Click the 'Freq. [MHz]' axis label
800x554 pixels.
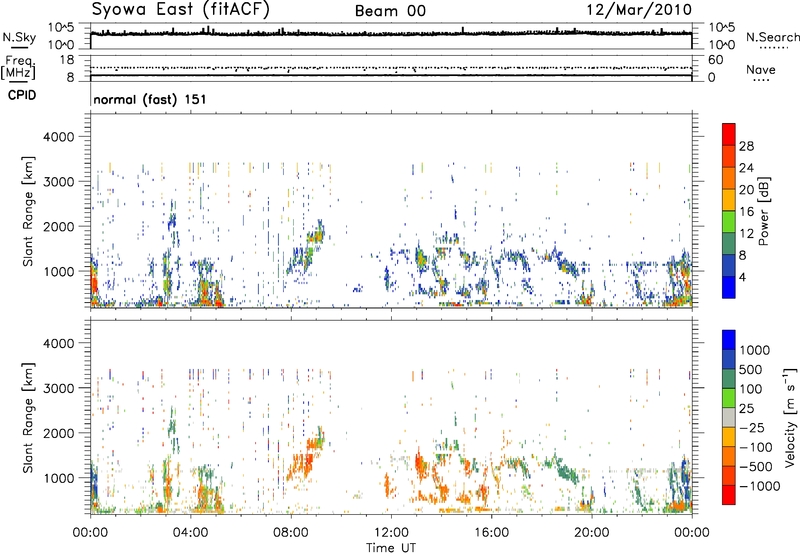point(18,68)
